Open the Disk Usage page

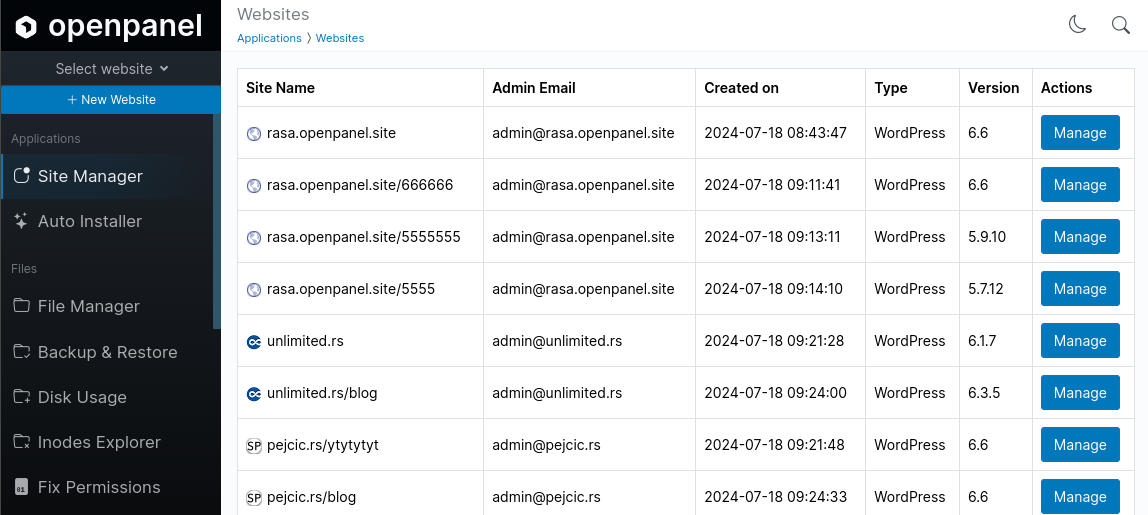coord(108,397)
